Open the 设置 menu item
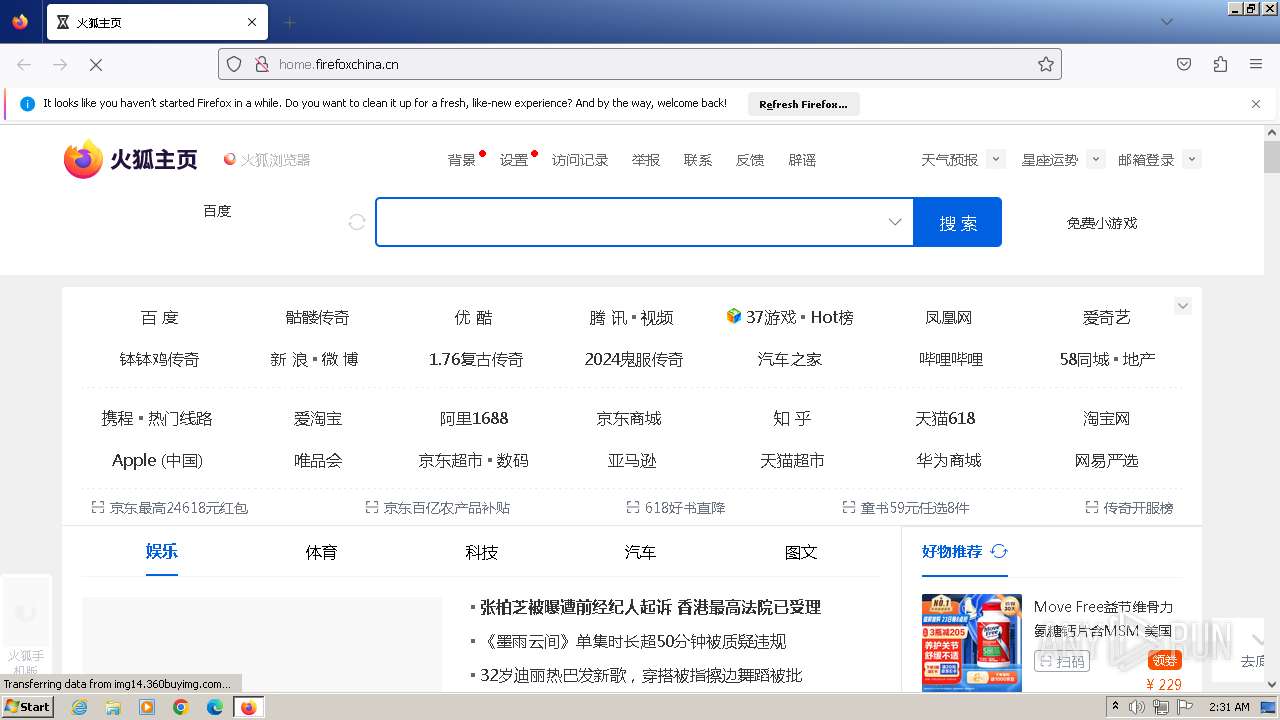 point(514,160)
